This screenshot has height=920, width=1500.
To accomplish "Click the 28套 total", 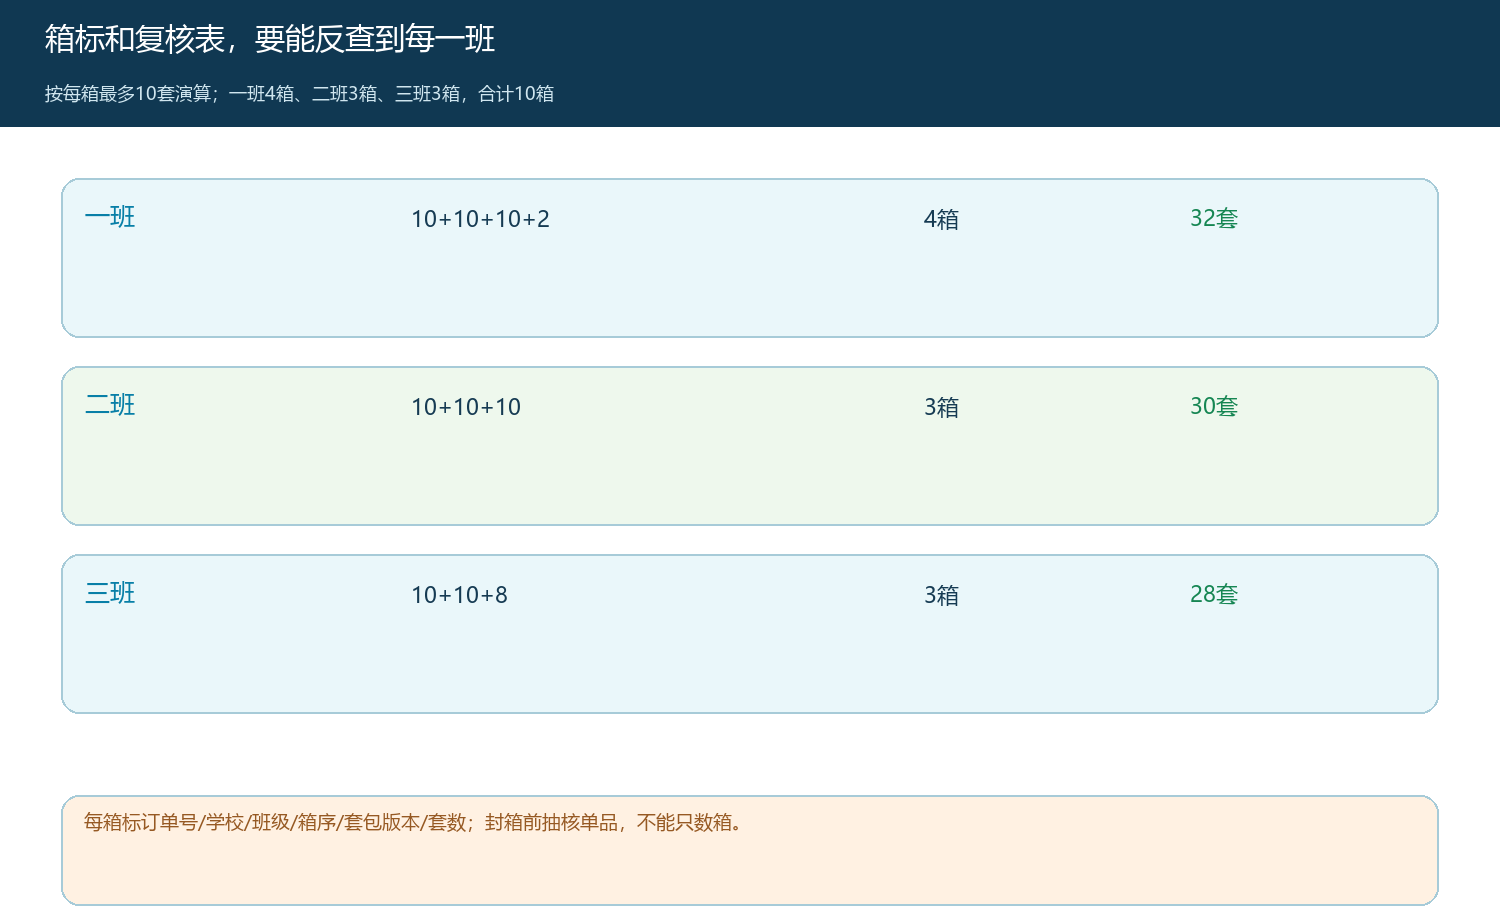I will (1214, 594).
